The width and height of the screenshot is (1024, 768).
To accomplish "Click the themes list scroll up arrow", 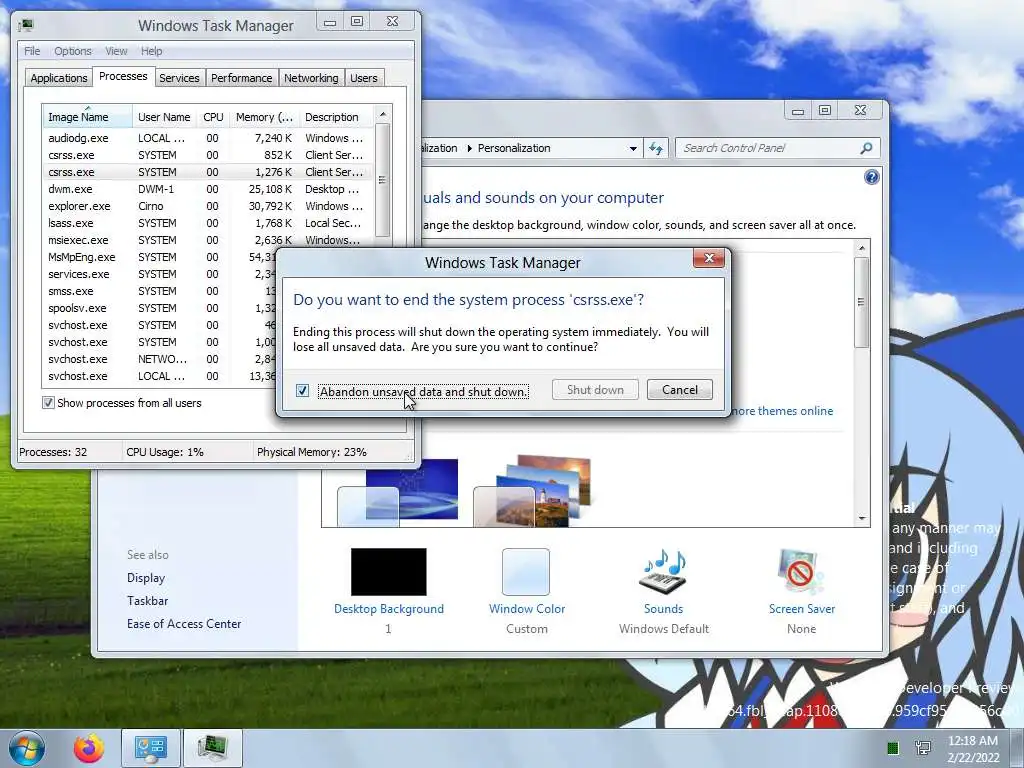I will [861, 248].
